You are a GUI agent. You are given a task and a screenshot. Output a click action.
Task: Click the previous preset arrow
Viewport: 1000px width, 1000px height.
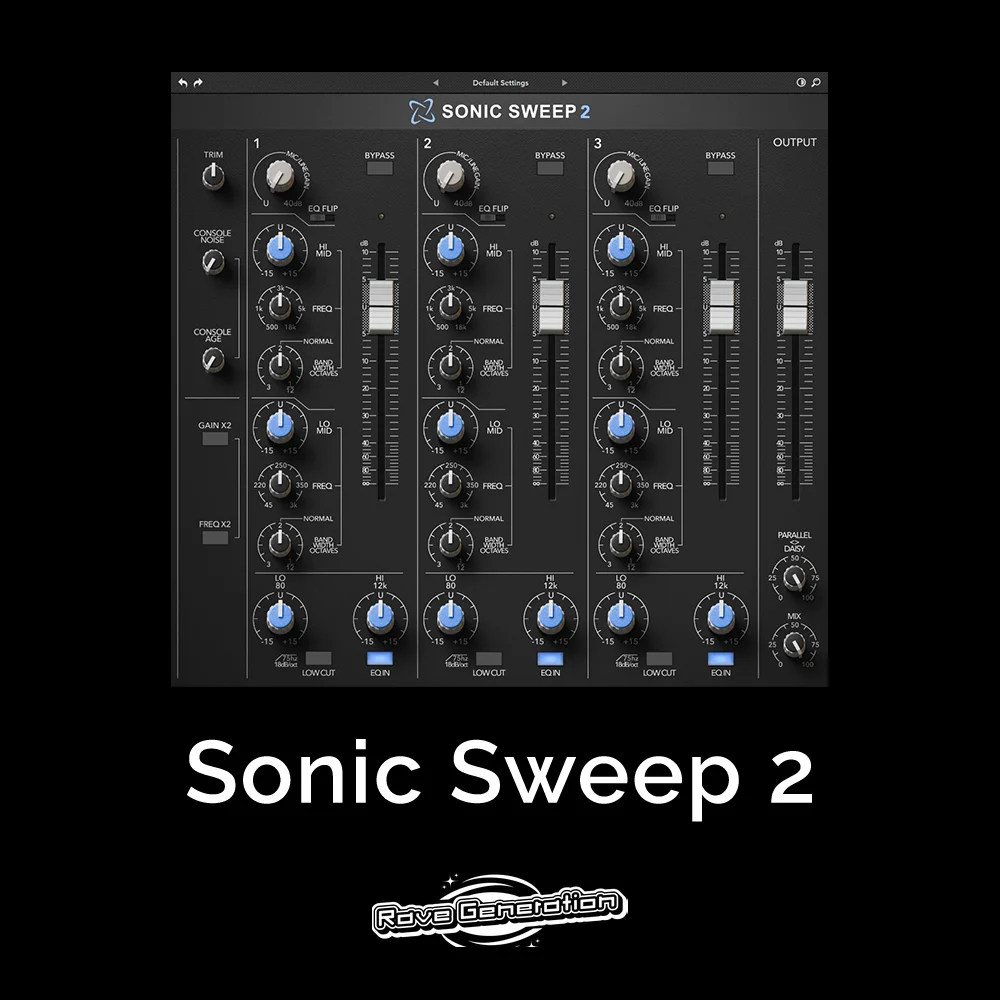[436, 83]
